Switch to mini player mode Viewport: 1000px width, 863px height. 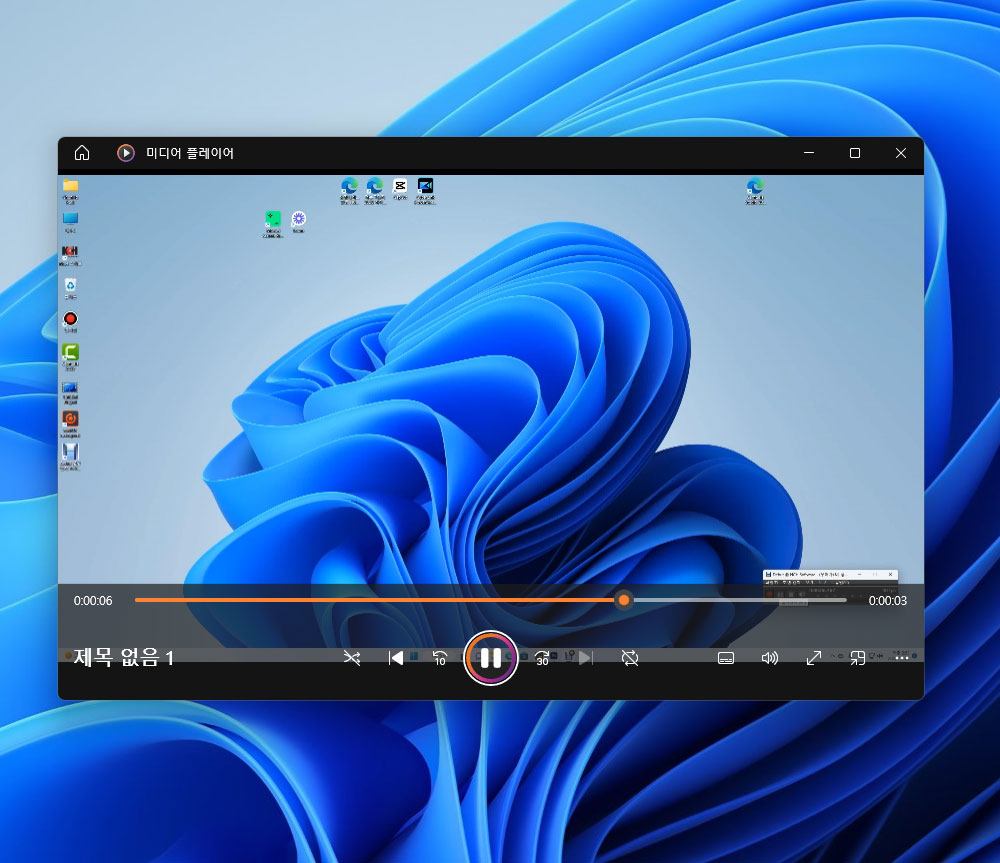pos(858,658)
